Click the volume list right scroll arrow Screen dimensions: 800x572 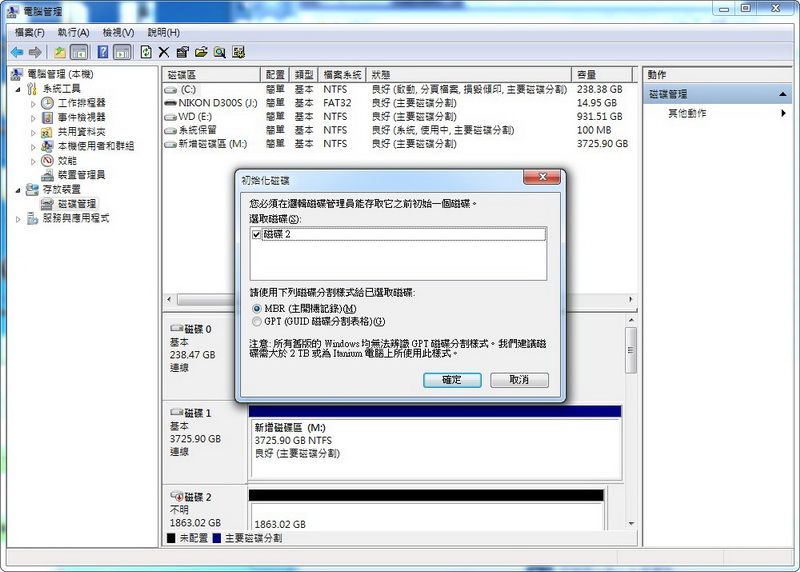click(x=631, y=300)
